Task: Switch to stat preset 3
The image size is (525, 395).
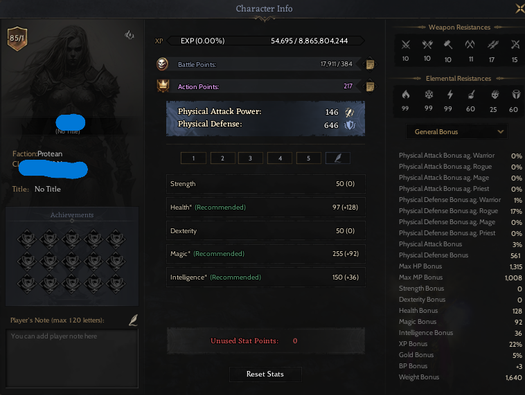Action: point(250,158)
